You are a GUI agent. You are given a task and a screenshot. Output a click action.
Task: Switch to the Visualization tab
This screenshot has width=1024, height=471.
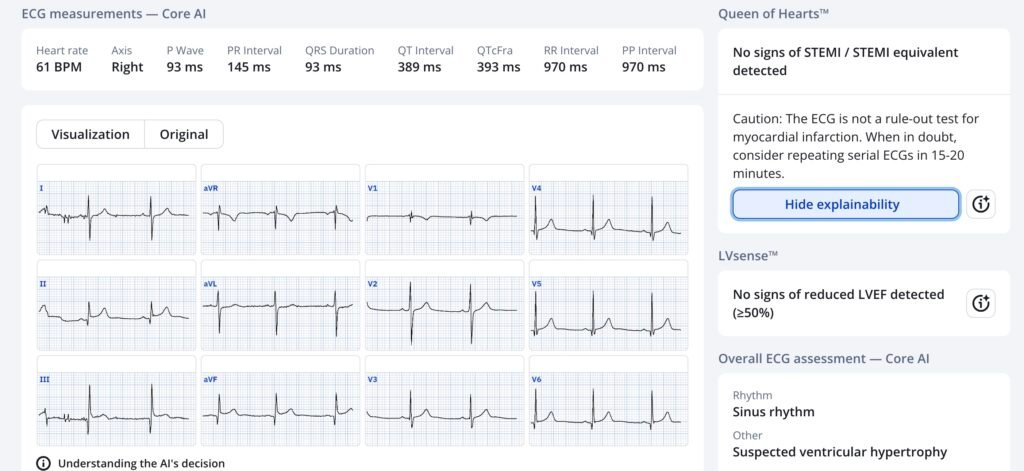click(90, 134)
